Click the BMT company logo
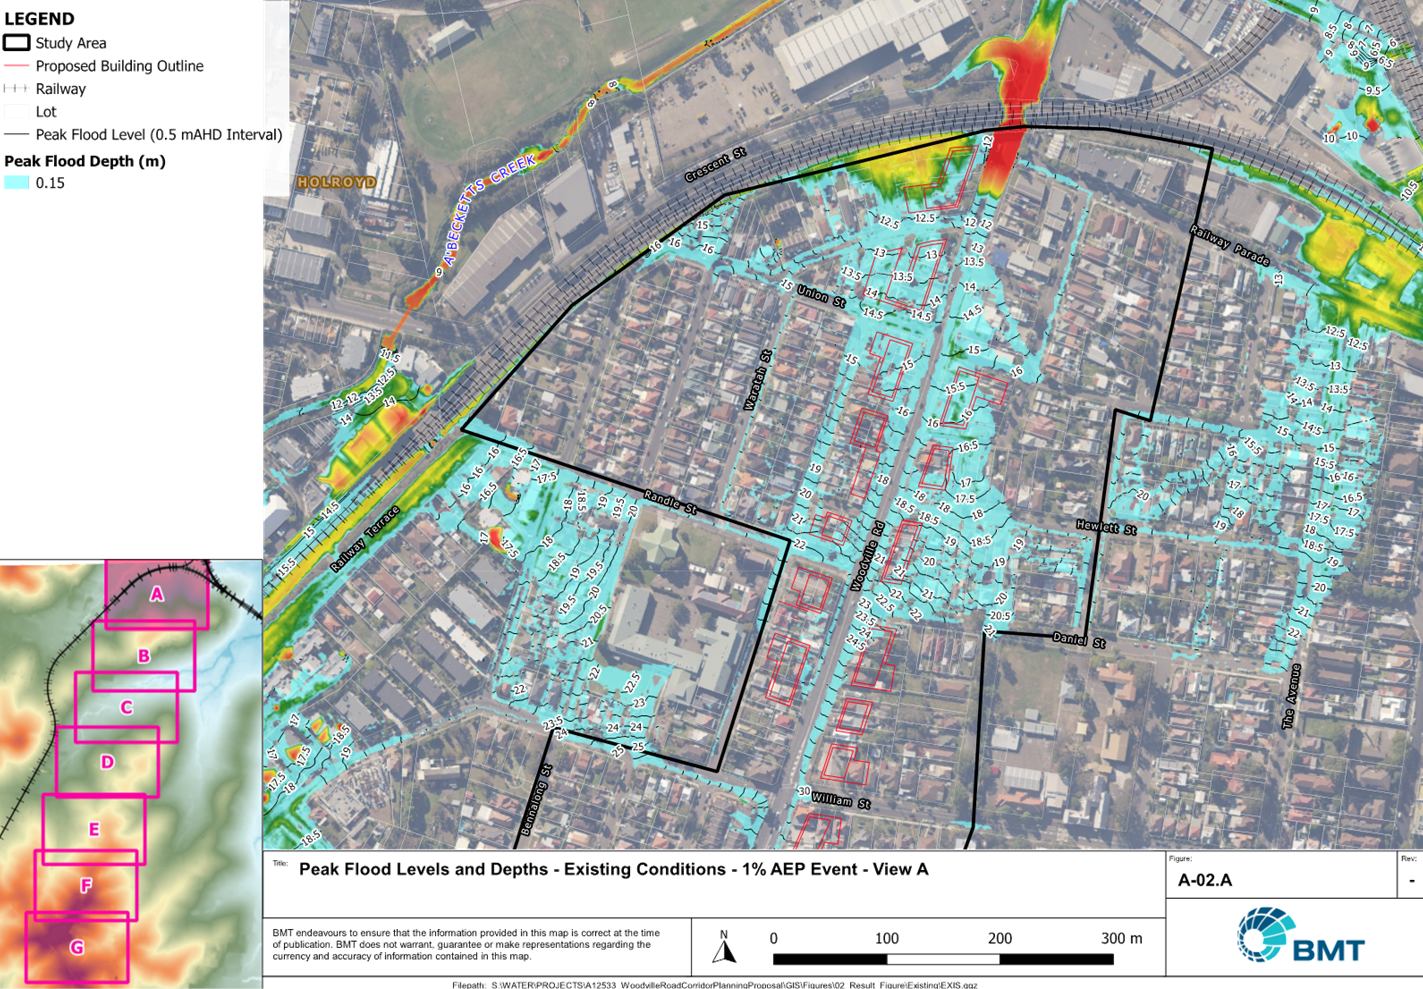 click(x=1300, y=937)
